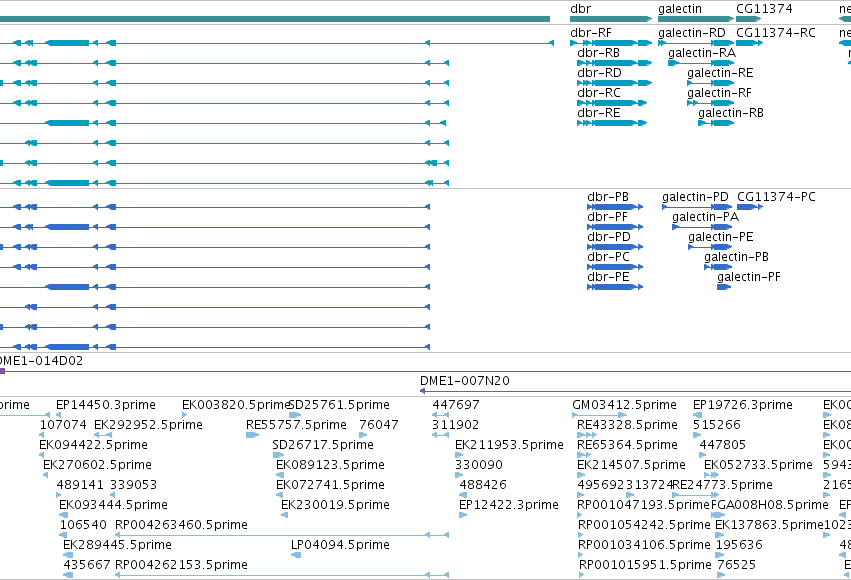Select the dbr-RF transcript label
The image size is (851, 580).
pos(590,33)
